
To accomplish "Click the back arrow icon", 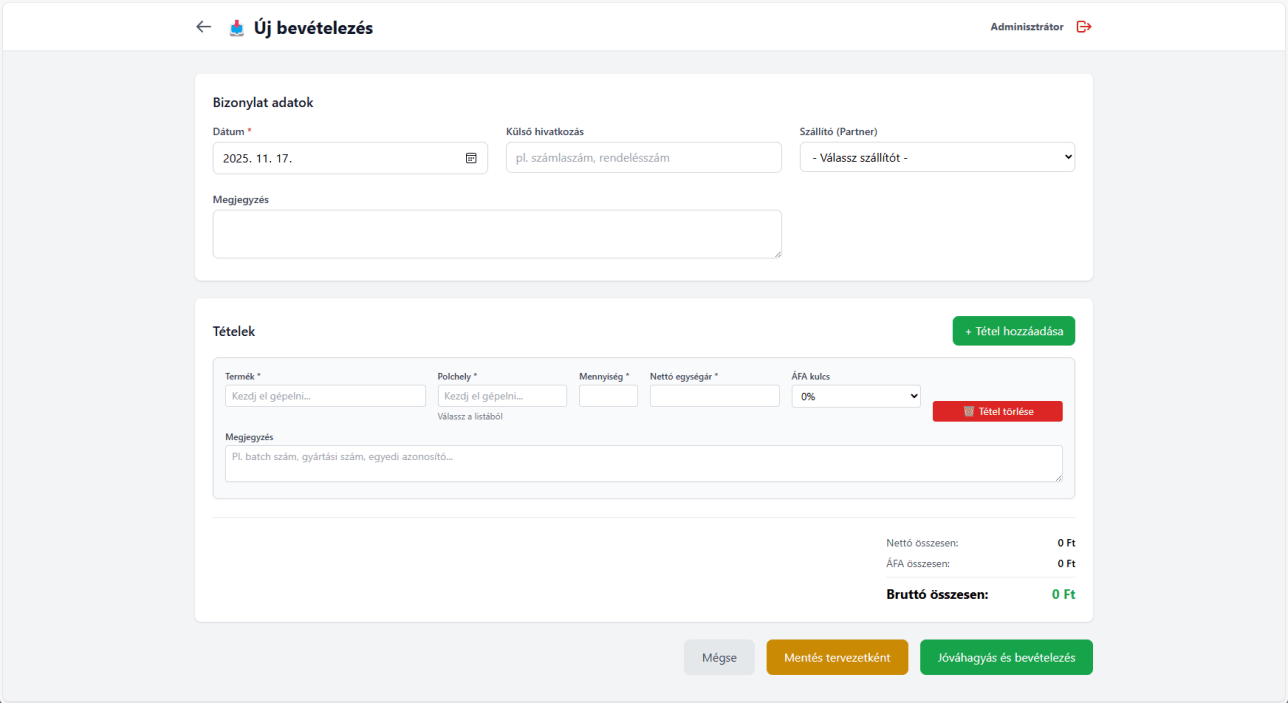I will (204, 27).
